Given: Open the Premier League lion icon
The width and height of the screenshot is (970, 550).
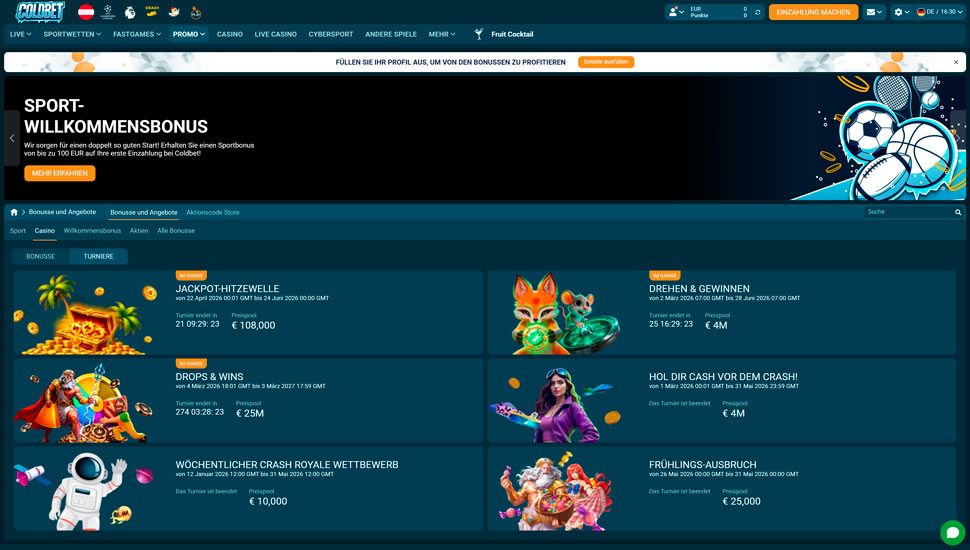Looking at the screenshot, I should pyautogui.click(x=129, y=12).
